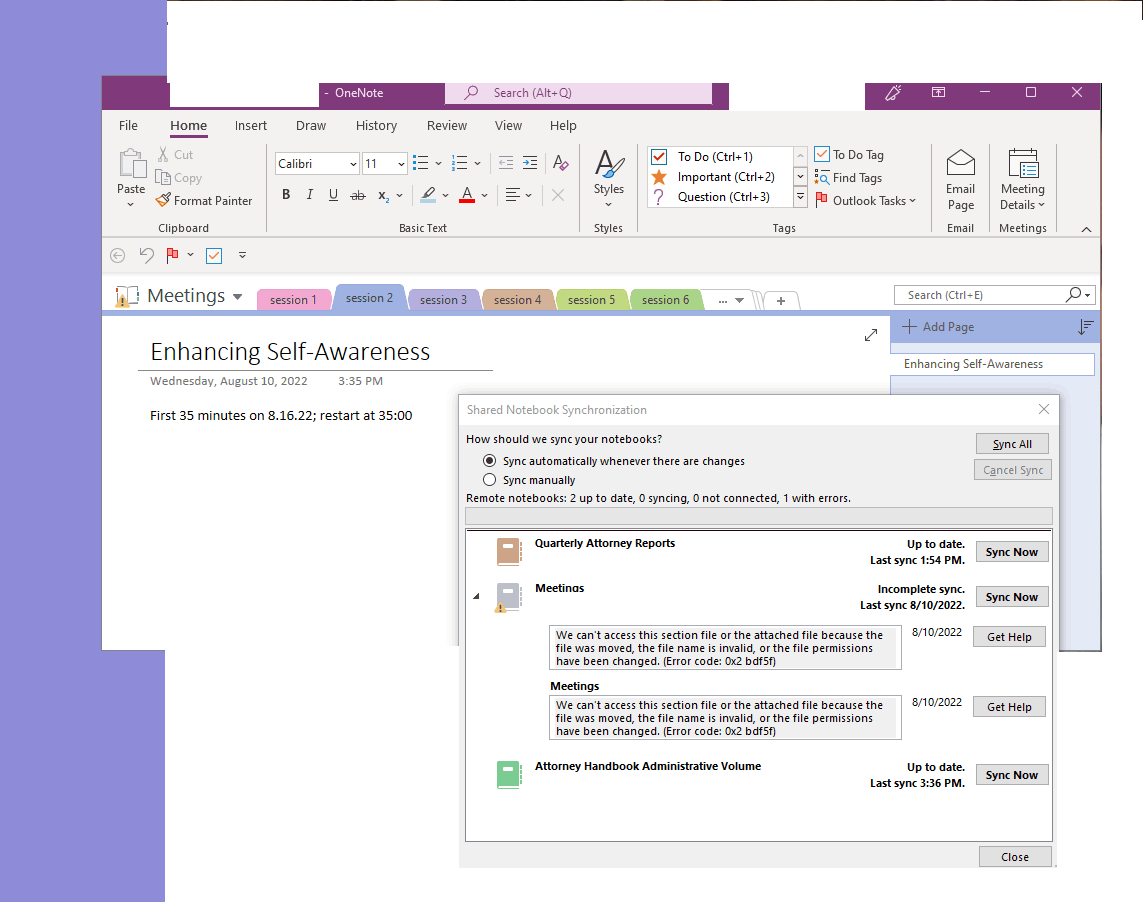The width and height of the screenshot is (1143, 902).
Task: Apply bold formatting
Action: (x=286, y=195)
